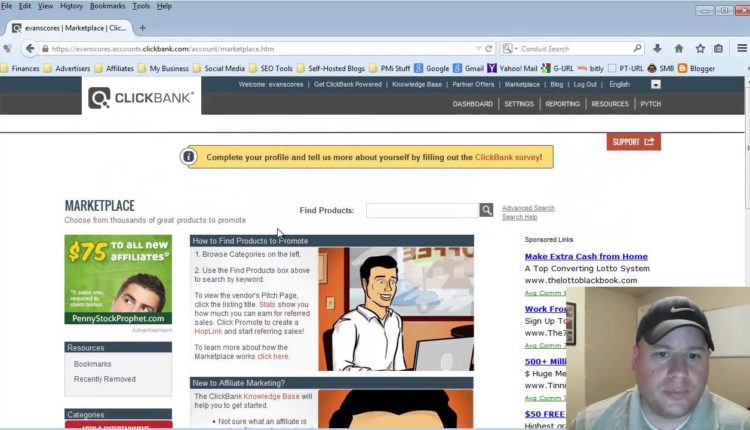Click the red SUPPORT button
750x430 pixels.
tap(634, 142)
